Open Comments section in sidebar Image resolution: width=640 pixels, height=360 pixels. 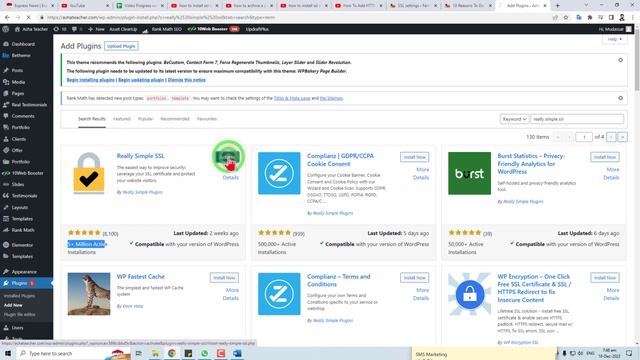tap(23, 116)
